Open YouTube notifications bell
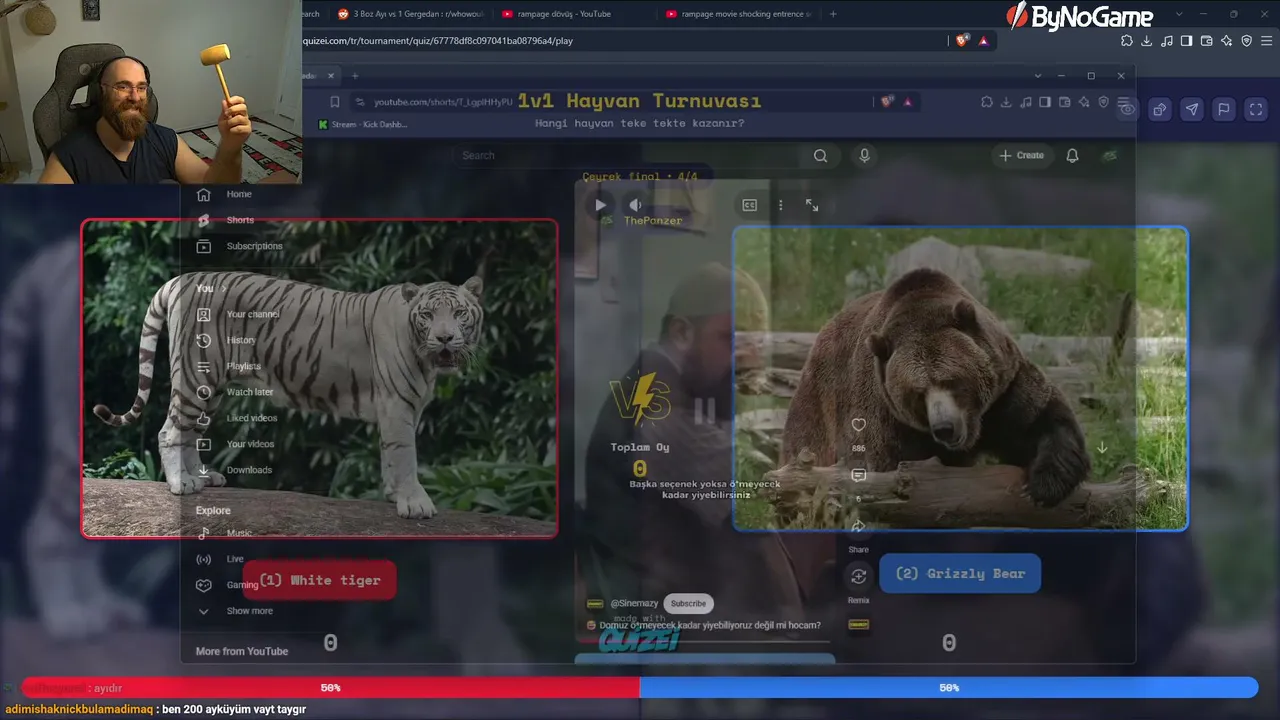 pos(1072,155)
